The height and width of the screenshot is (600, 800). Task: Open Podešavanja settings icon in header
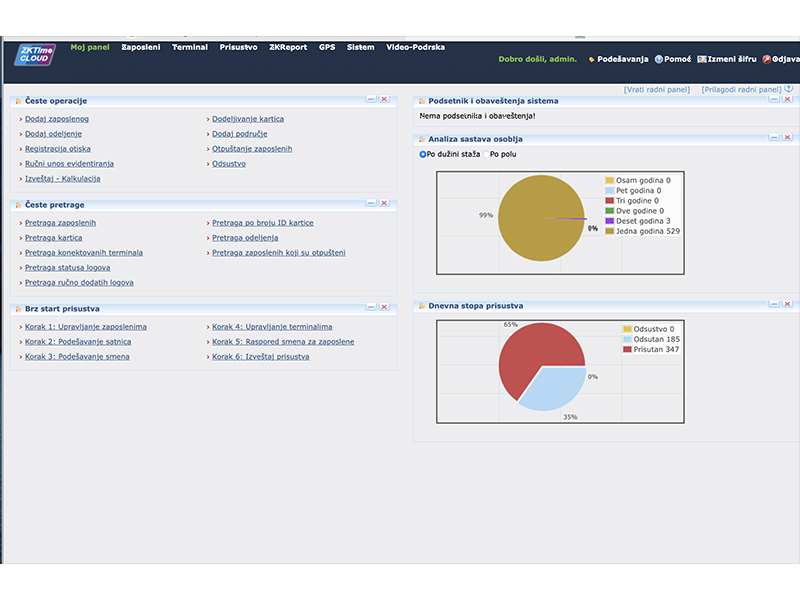pos(592,59)
